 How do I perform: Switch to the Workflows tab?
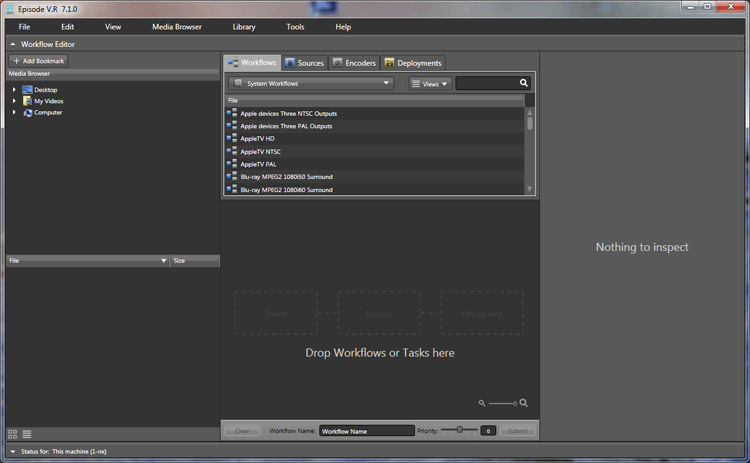coord(252,62)
